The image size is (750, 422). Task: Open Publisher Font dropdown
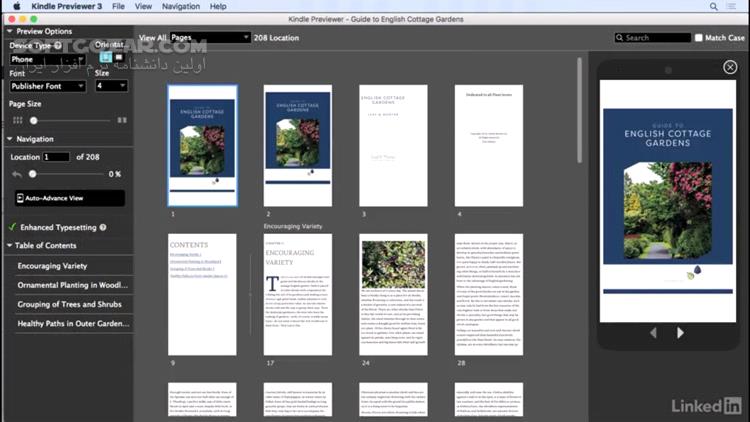click(47, 86)
